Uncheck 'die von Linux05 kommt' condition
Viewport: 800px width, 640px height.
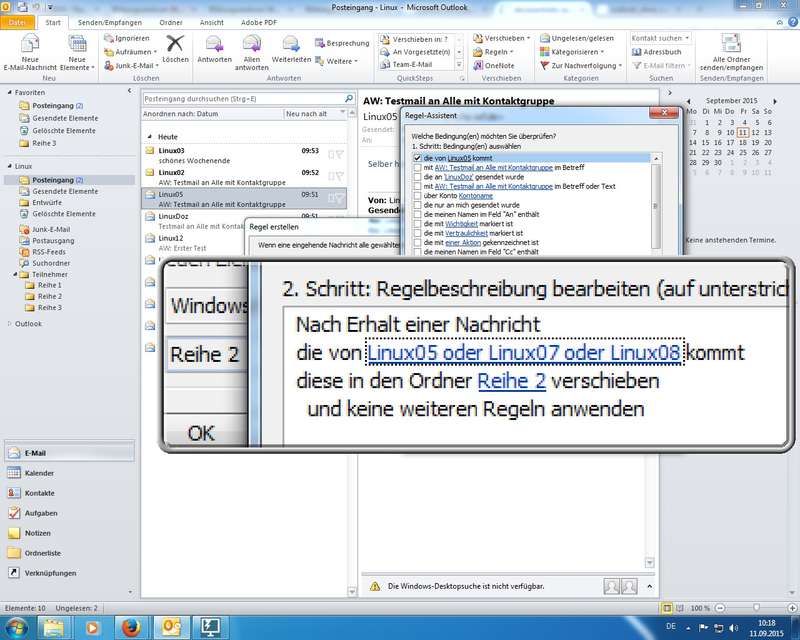click(417, 158)
